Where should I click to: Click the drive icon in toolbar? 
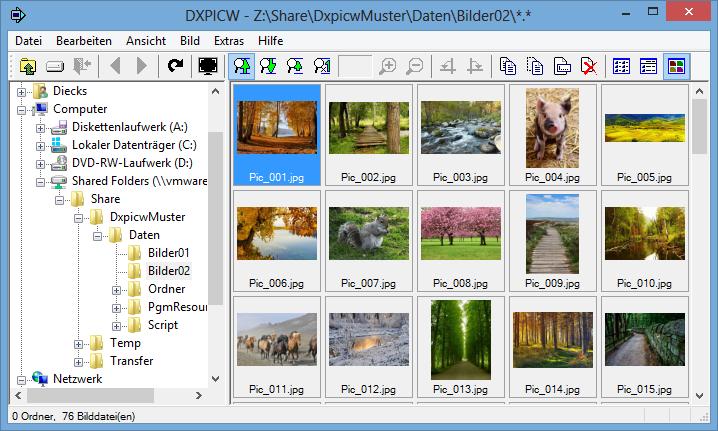[56, 66]
